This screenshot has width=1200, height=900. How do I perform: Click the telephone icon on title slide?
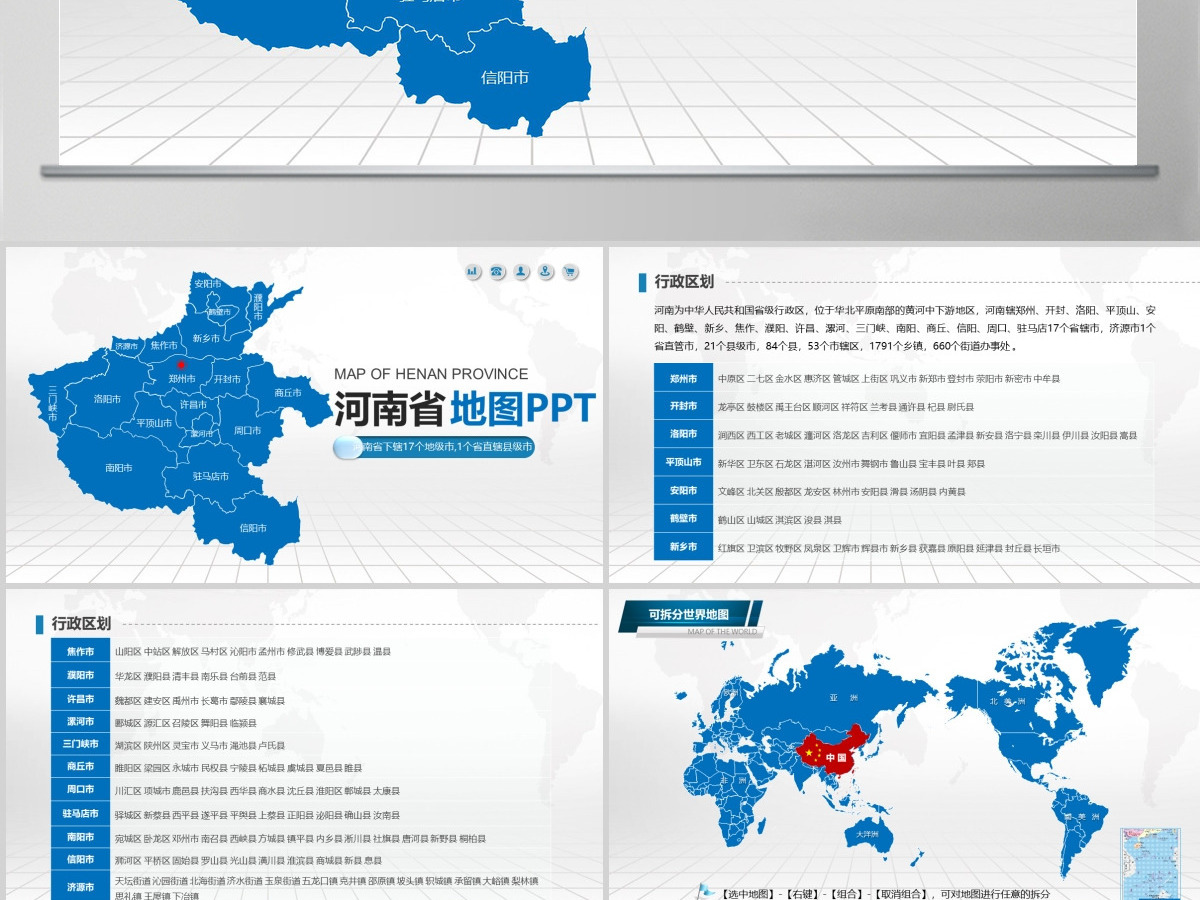(497, 272)
